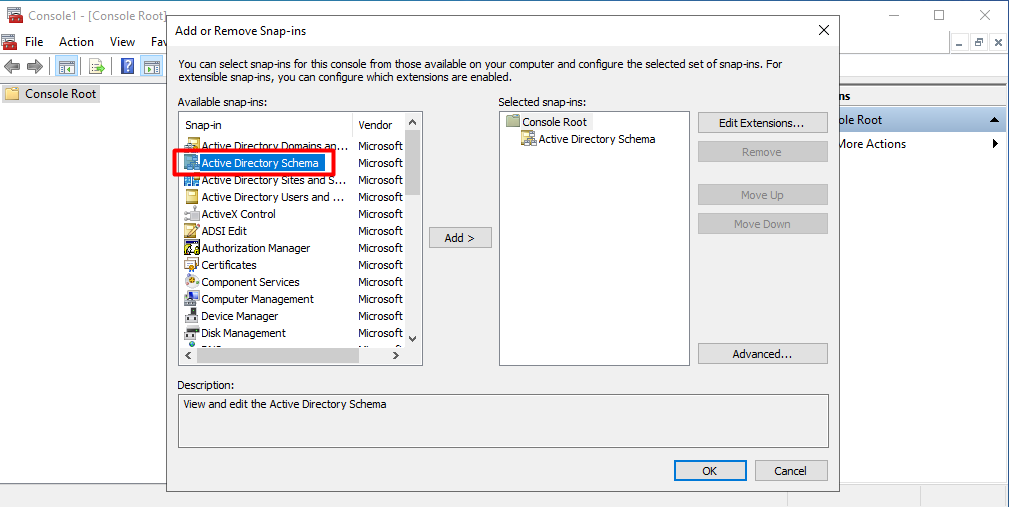Select Device Manager text in available list
The height and width of the screenshot is (507, 1009).
pyautogui.click(x=239, y=316)
